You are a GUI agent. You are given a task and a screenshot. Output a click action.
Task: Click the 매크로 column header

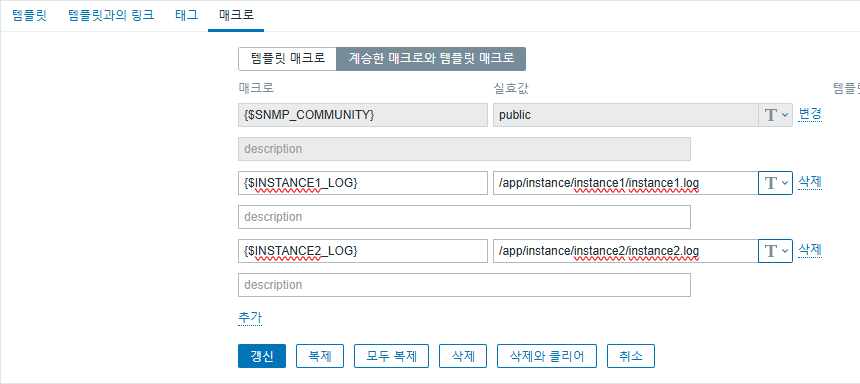(x=256, y=88)
